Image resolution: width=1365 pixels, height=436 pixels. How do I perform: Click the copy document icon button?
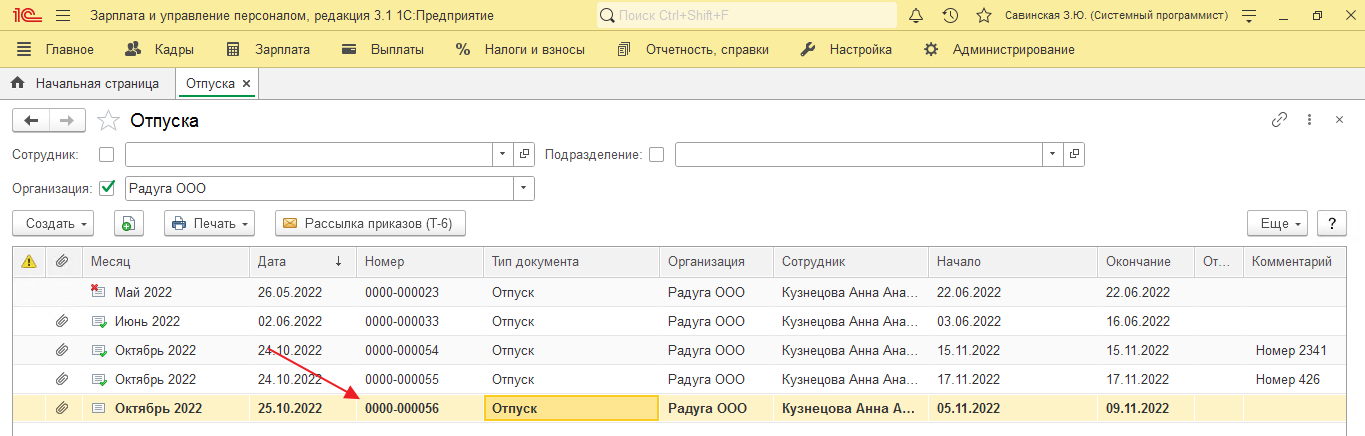129,223
